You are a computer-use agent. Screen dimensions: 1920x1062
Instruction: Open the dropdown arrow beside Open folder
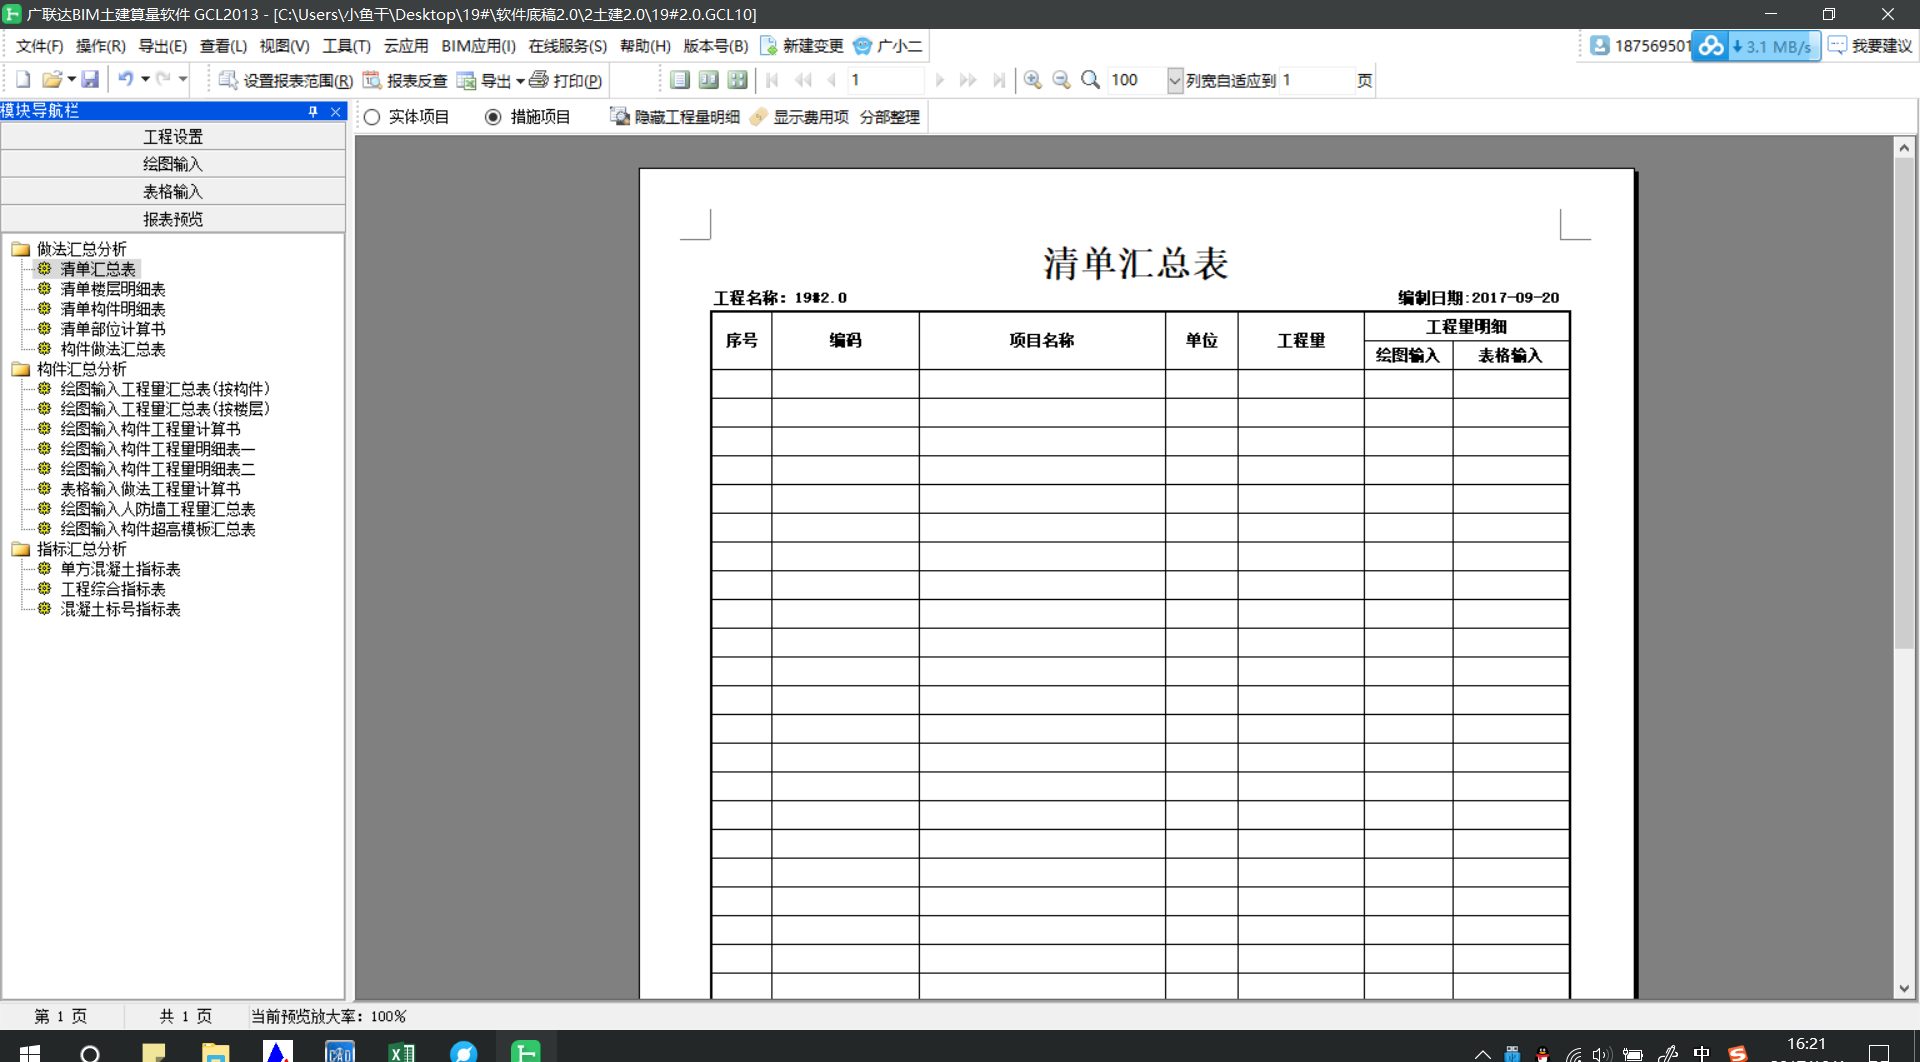(71, 80)
